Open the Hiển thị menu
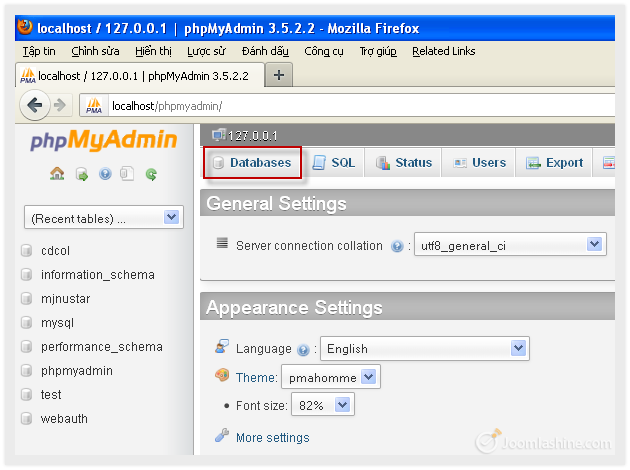This screenshot has height=470, width=630. coord(153,51)
